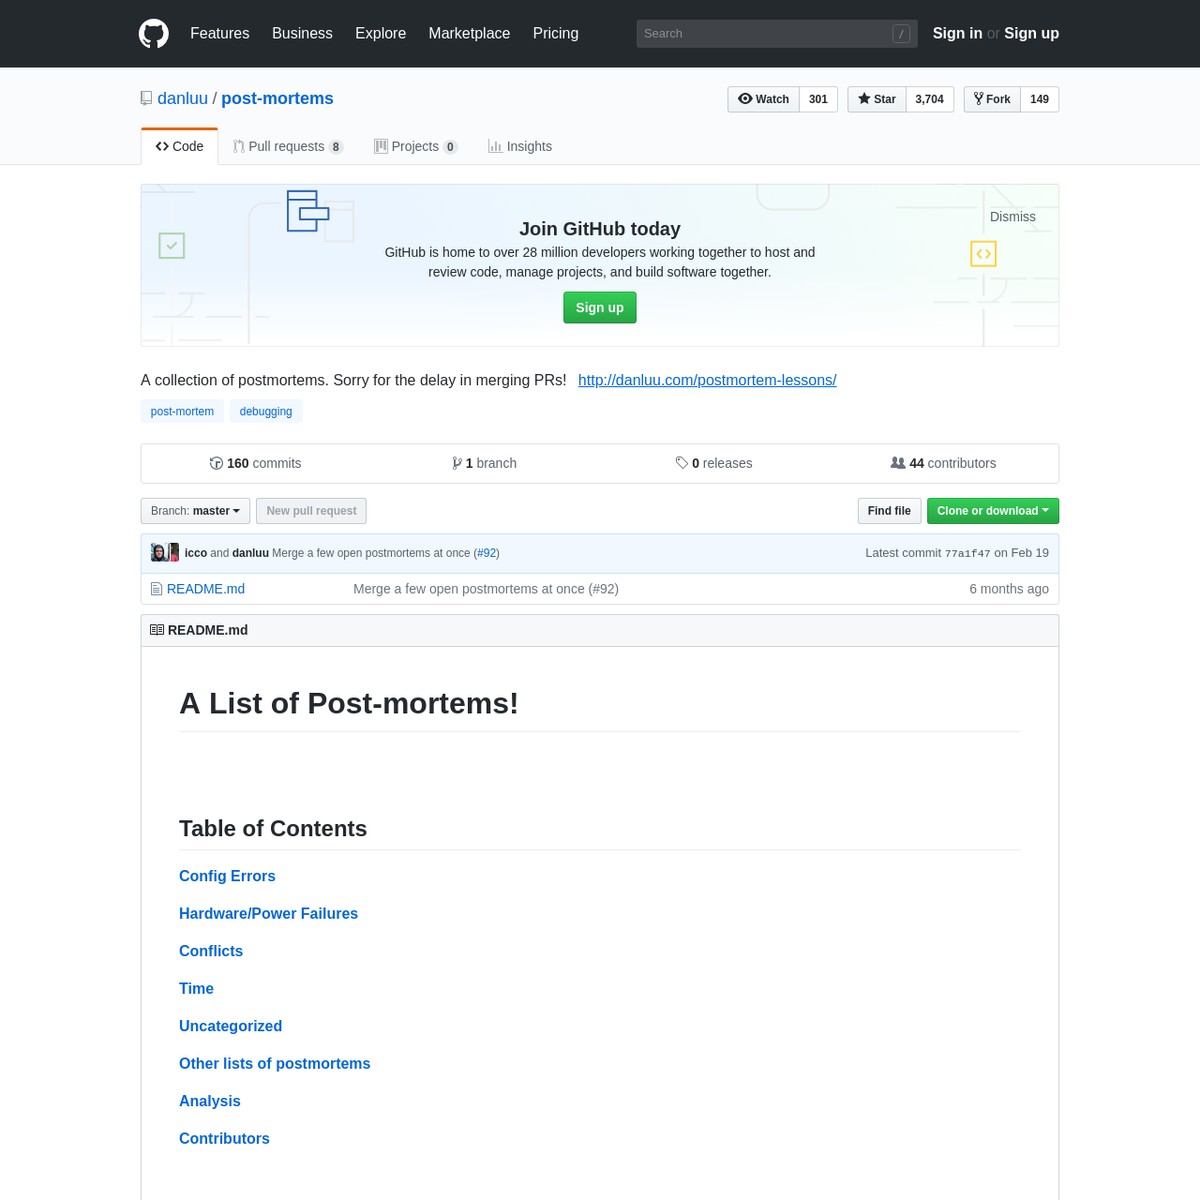Jump to Contributors section
This screenshot has height=1200, width=1200.
pyautogui.click(x=224, y=1138)
